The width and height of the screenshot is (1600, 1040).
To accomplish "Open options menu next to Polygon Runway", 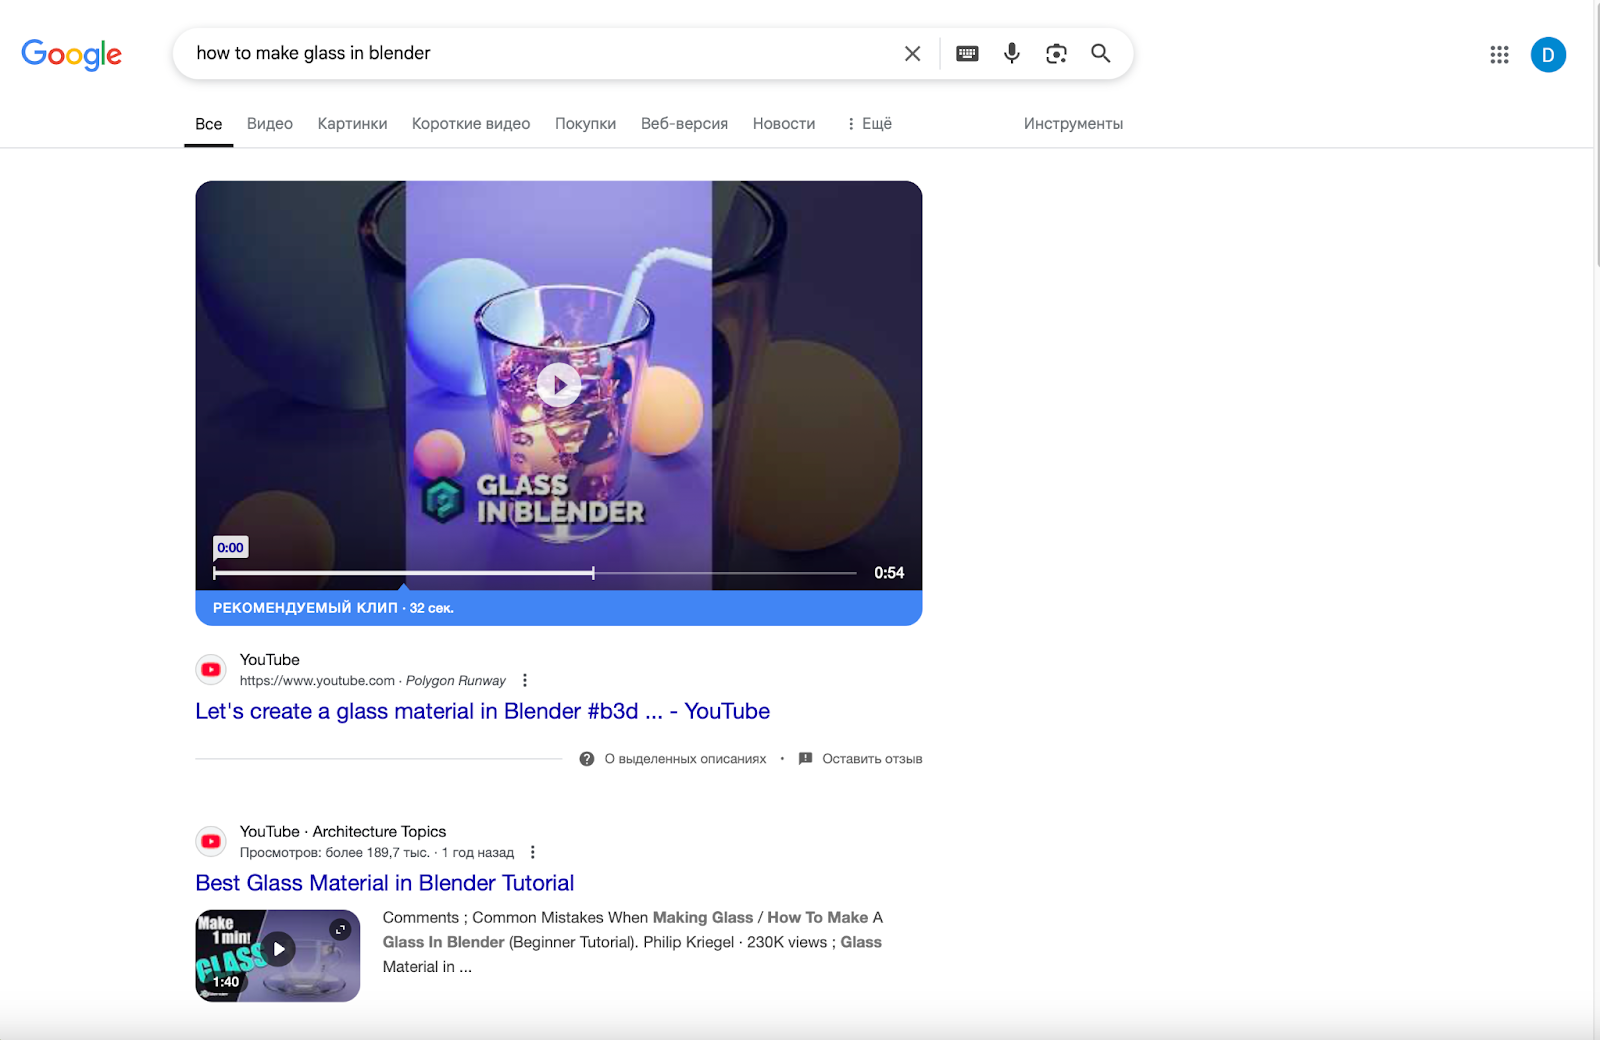I will 525,681.
